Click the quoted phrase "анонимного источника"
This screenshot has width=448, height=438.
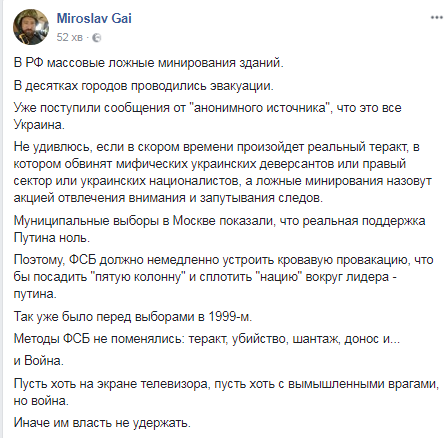point(262,108)
